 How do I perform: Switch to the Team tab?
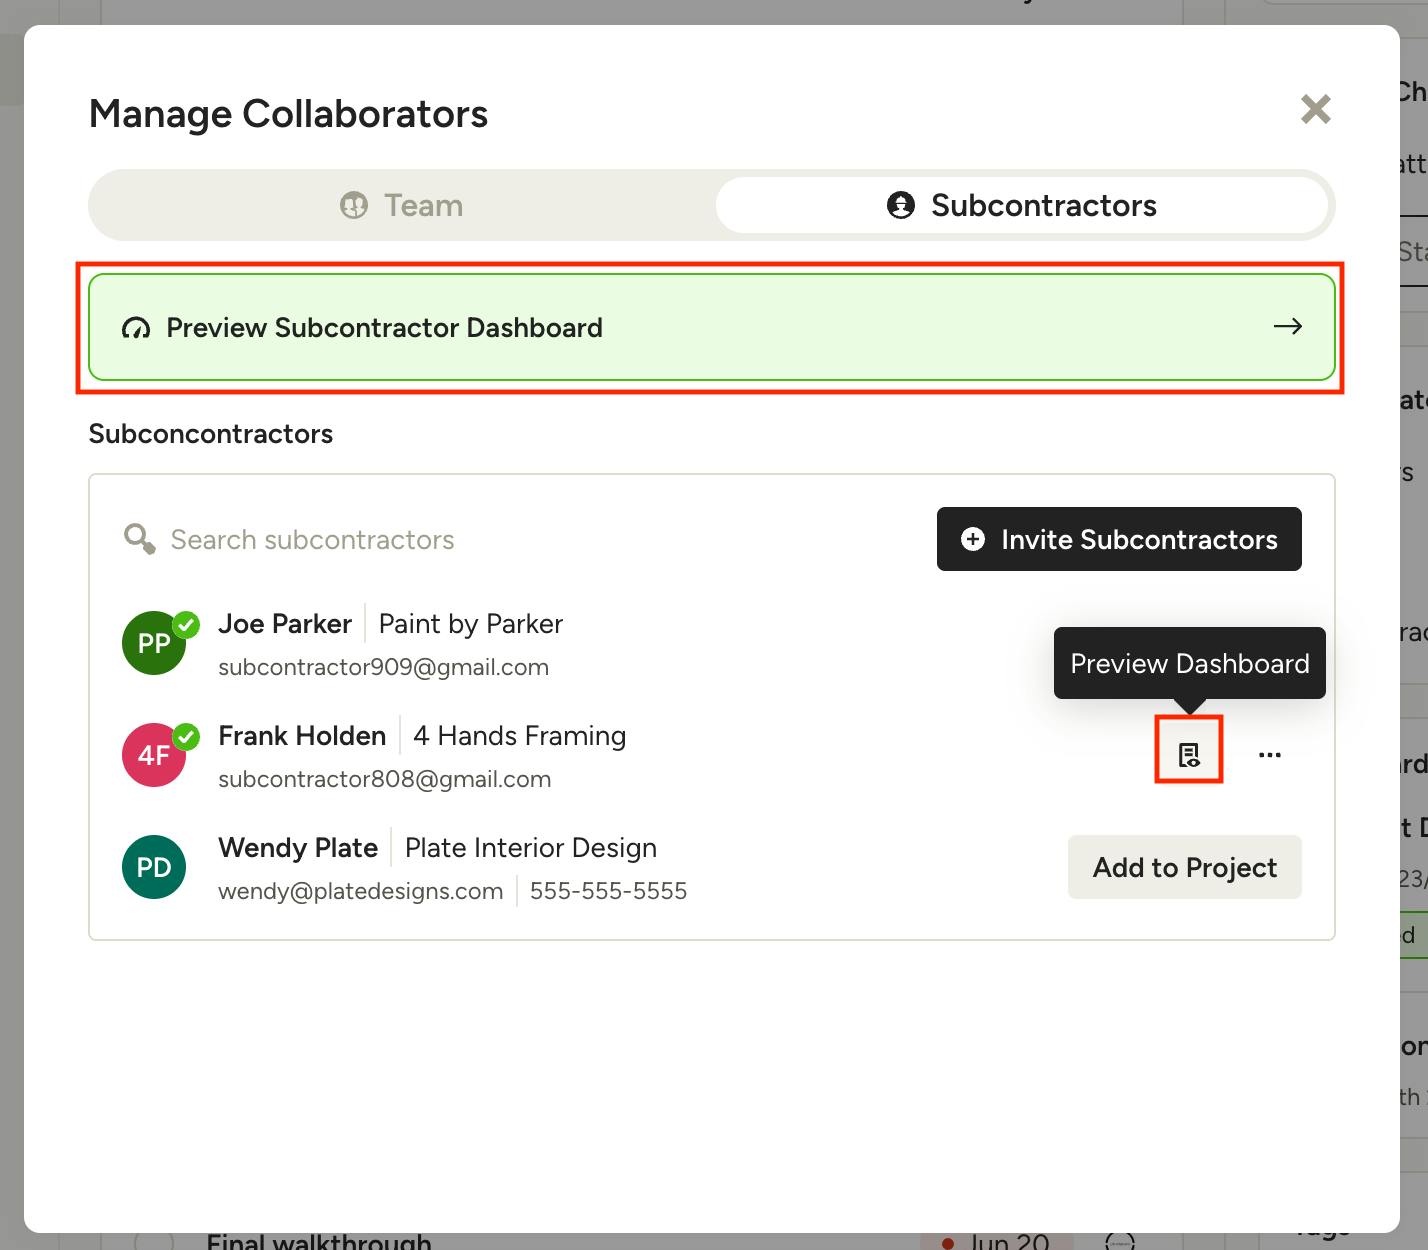pos(402,206)
